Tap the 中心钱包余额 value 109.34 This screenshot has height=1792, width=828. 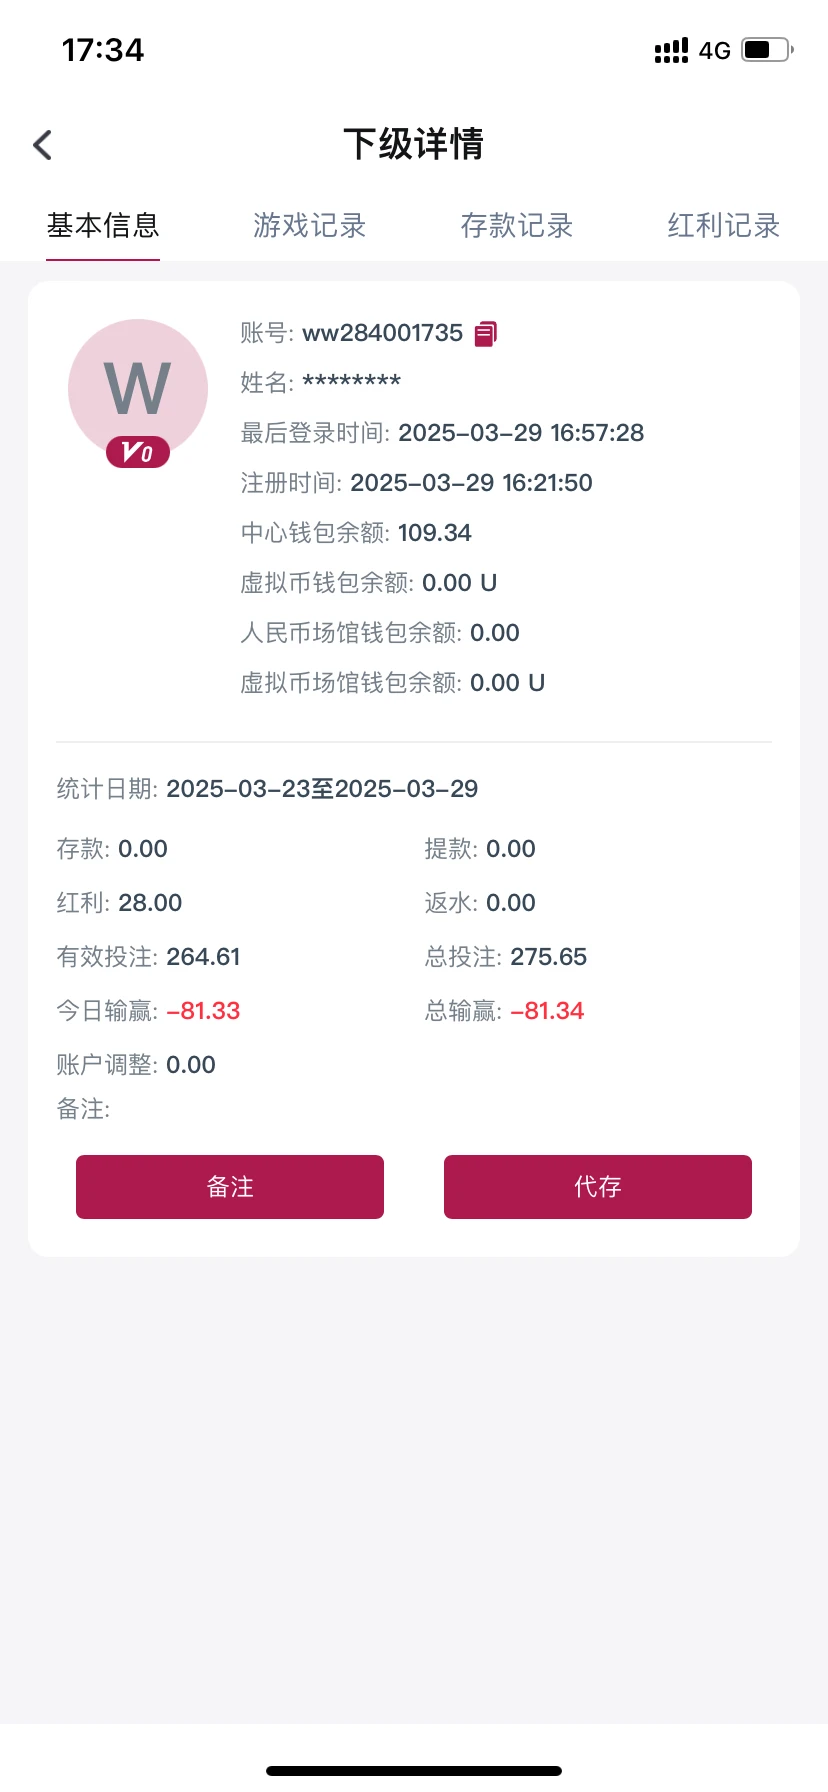[434, 533]
